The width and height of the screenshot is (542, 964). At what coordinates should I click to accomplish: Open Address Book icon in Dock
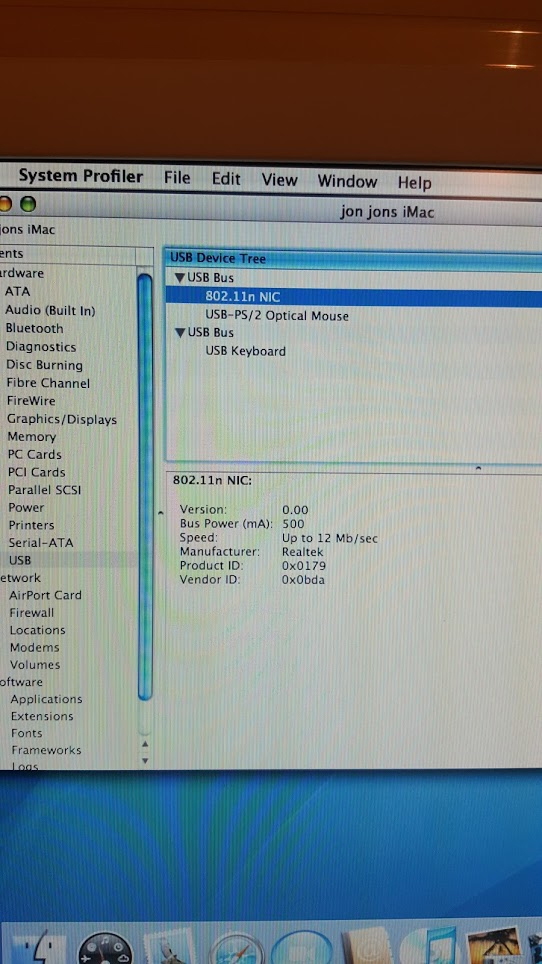367,947
